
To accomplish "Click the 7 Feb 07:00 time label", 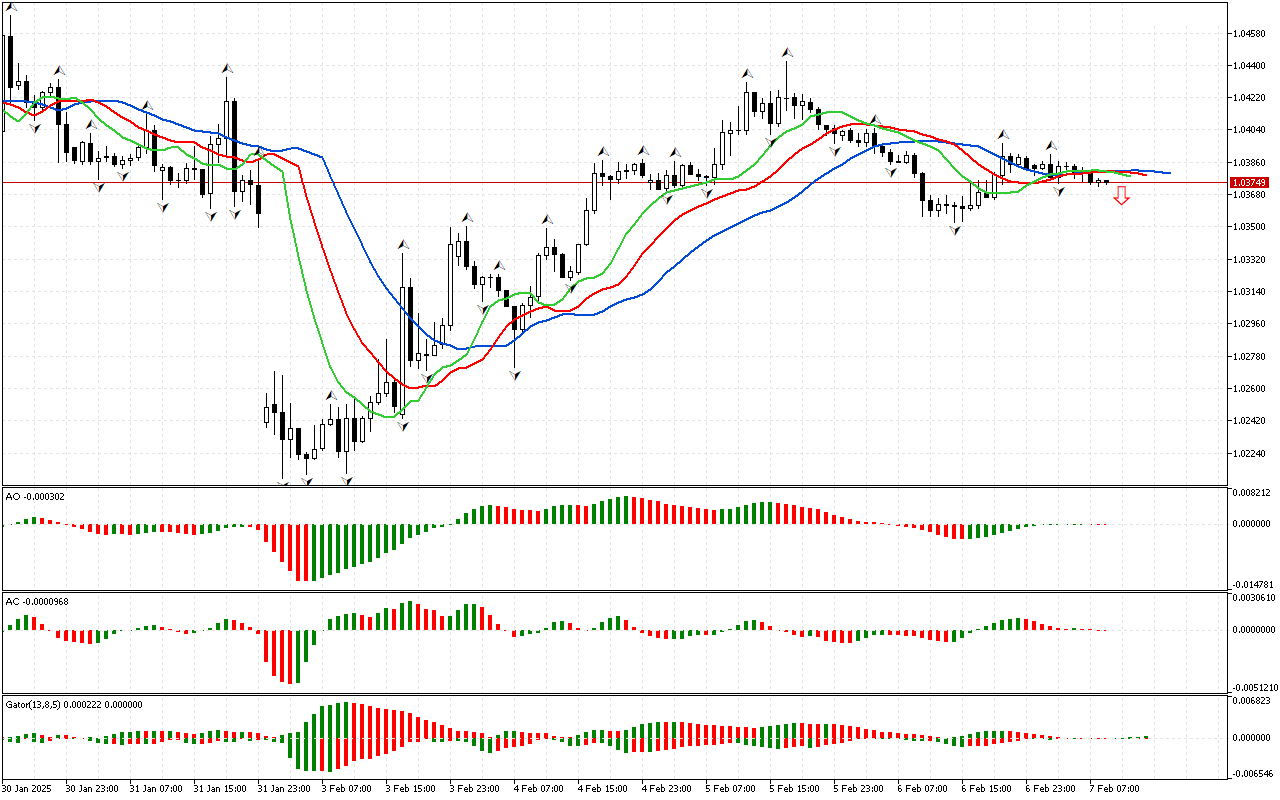I will click(1115, 788).
